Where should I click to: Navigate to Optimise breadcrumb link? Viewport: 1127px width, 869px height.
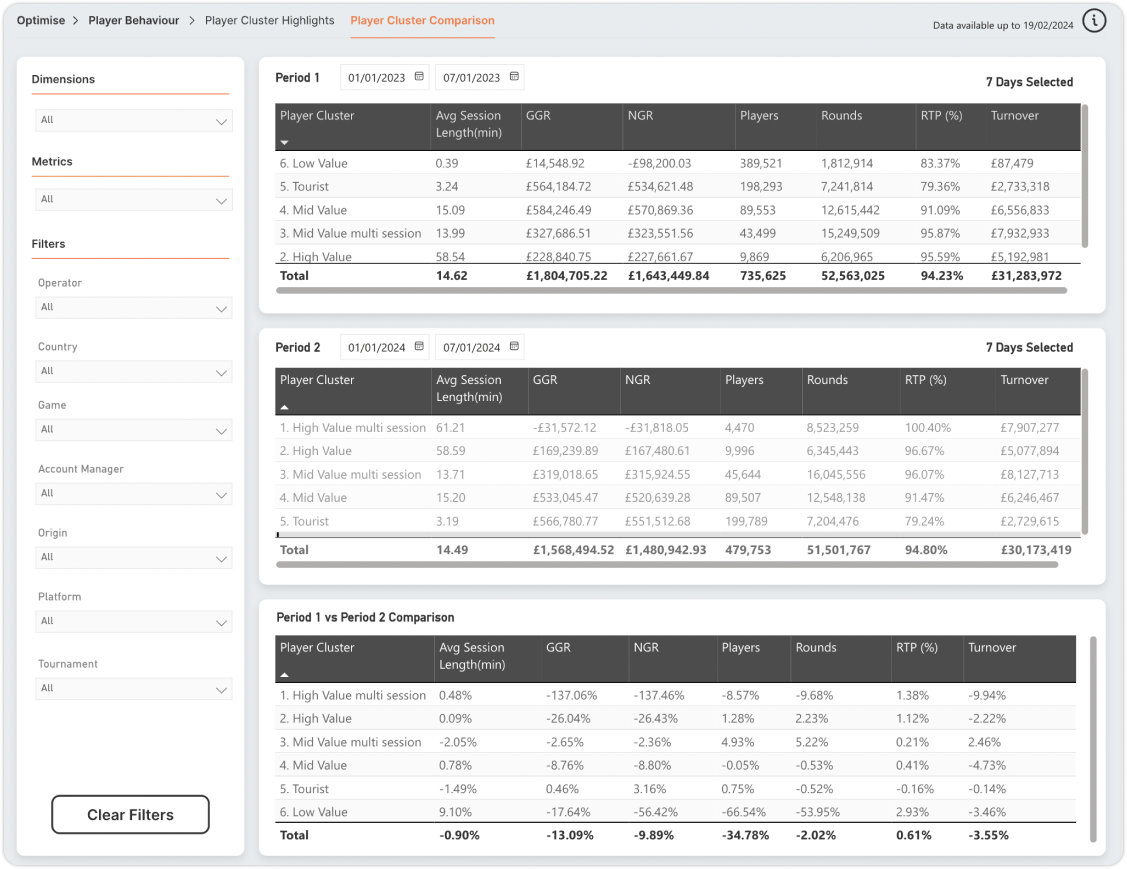(x=40, y=20)
